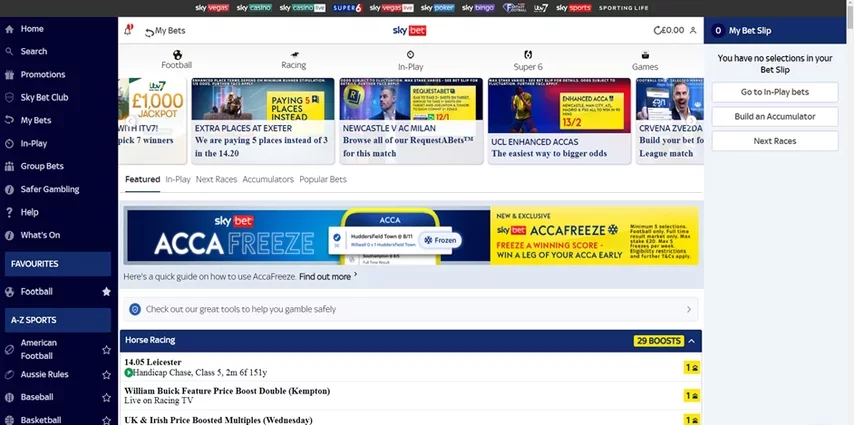Click the safer gambling shield icon in tools banner
Image resolution: width=854 pixels, height=425 pixels.
pos(135,309)
